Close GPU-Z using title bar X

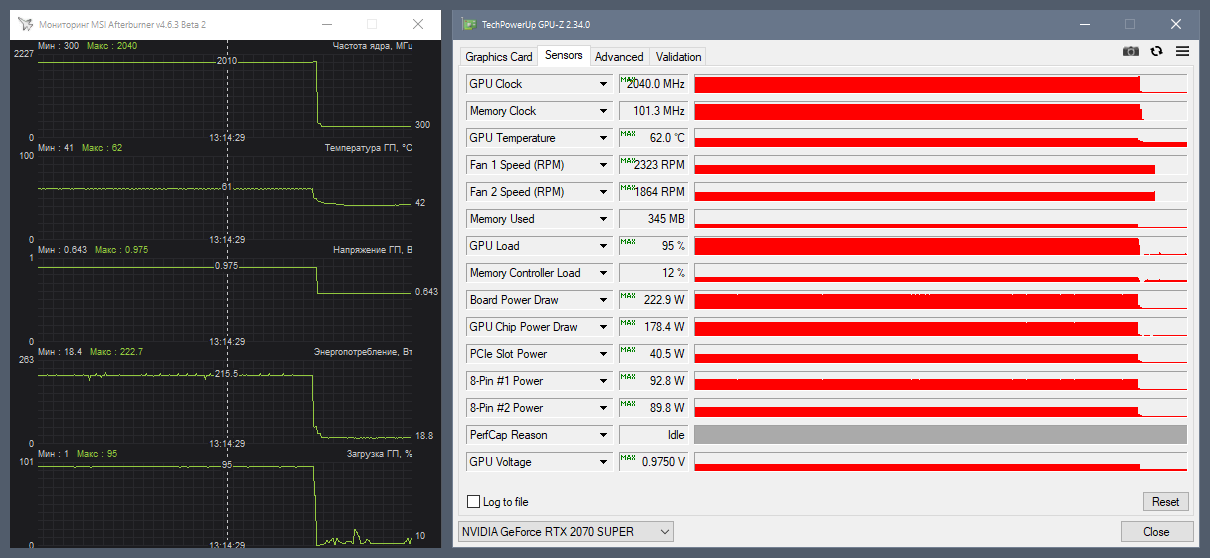[x=1176, y=24]
